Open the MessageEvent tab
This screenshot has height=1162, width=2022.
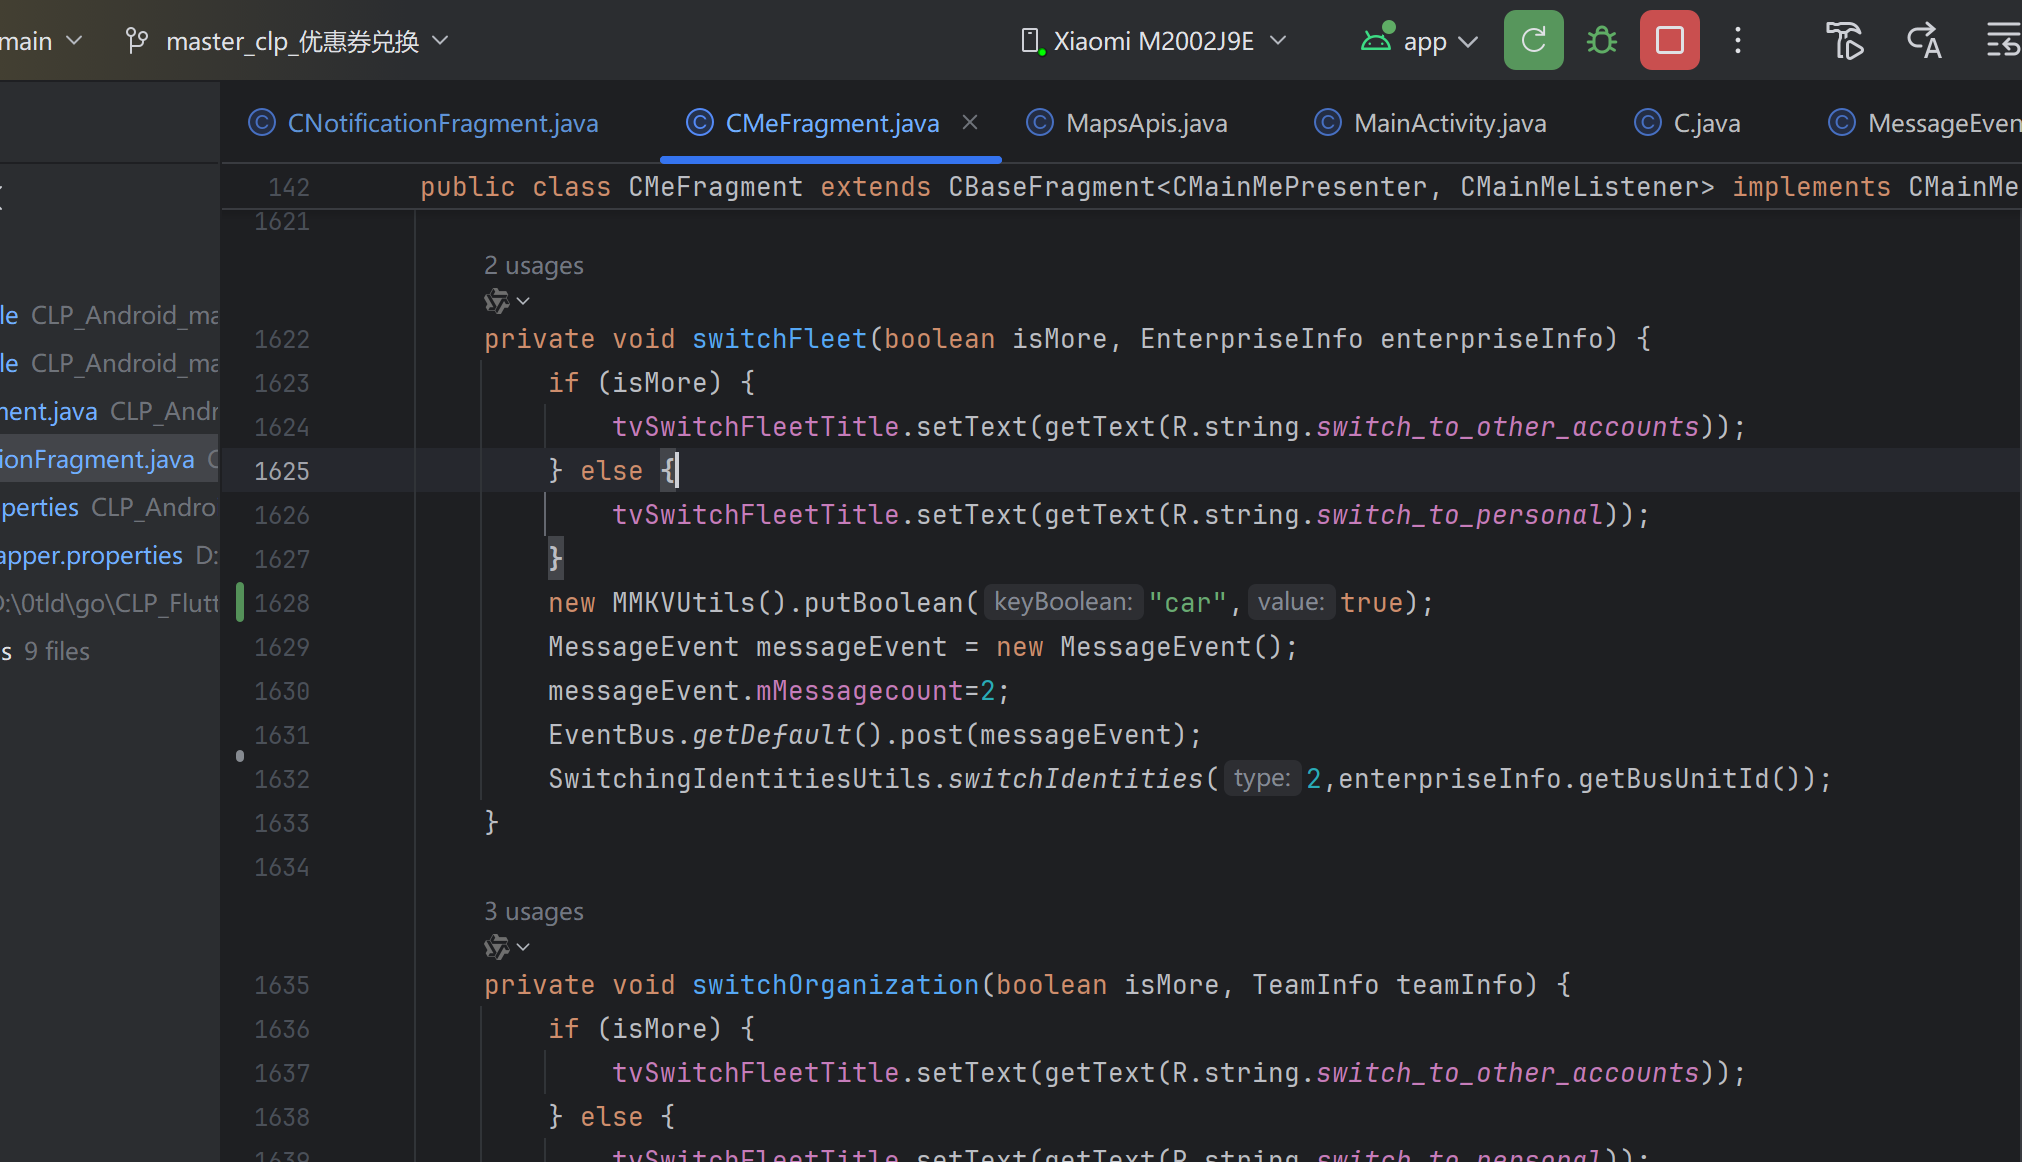[1924, 123]
